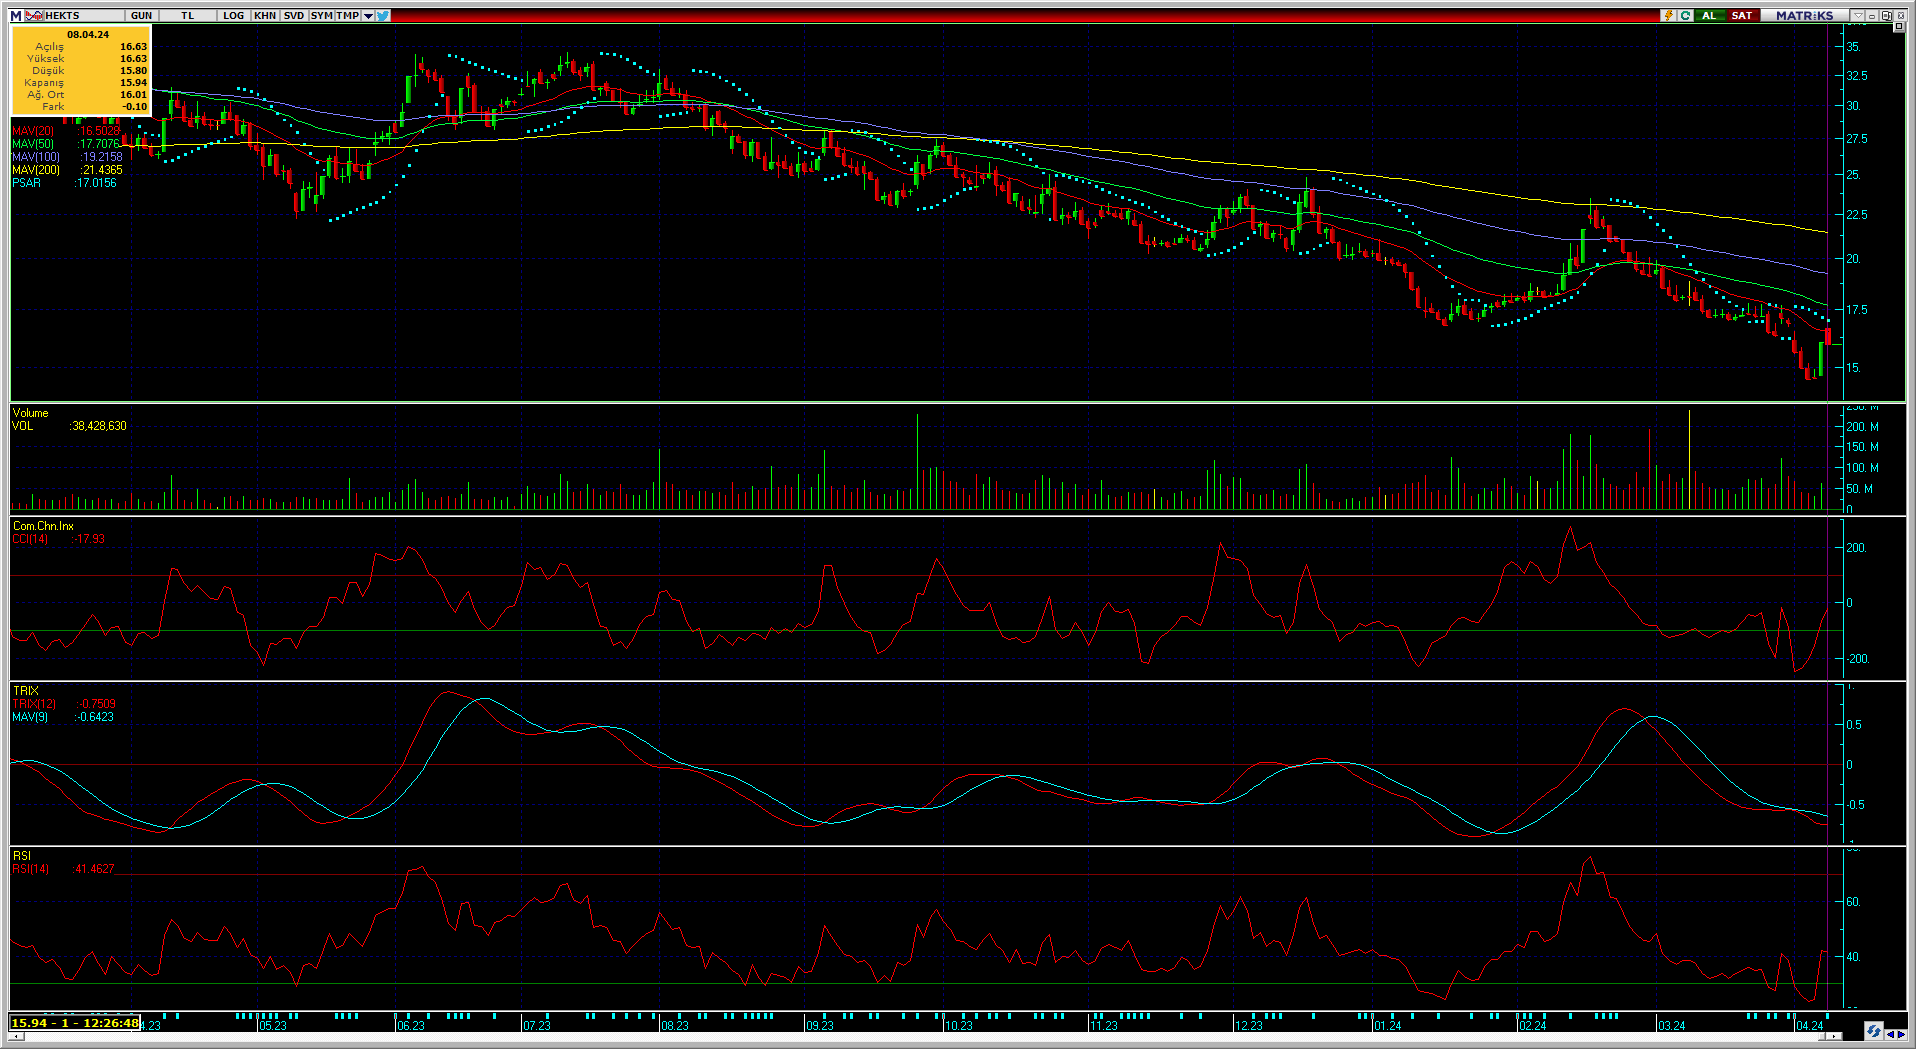Click the Kapanış value 15.94
Image resolution: width=1916 pixels, height=1049 pixels.
click(x=134, y=83)
